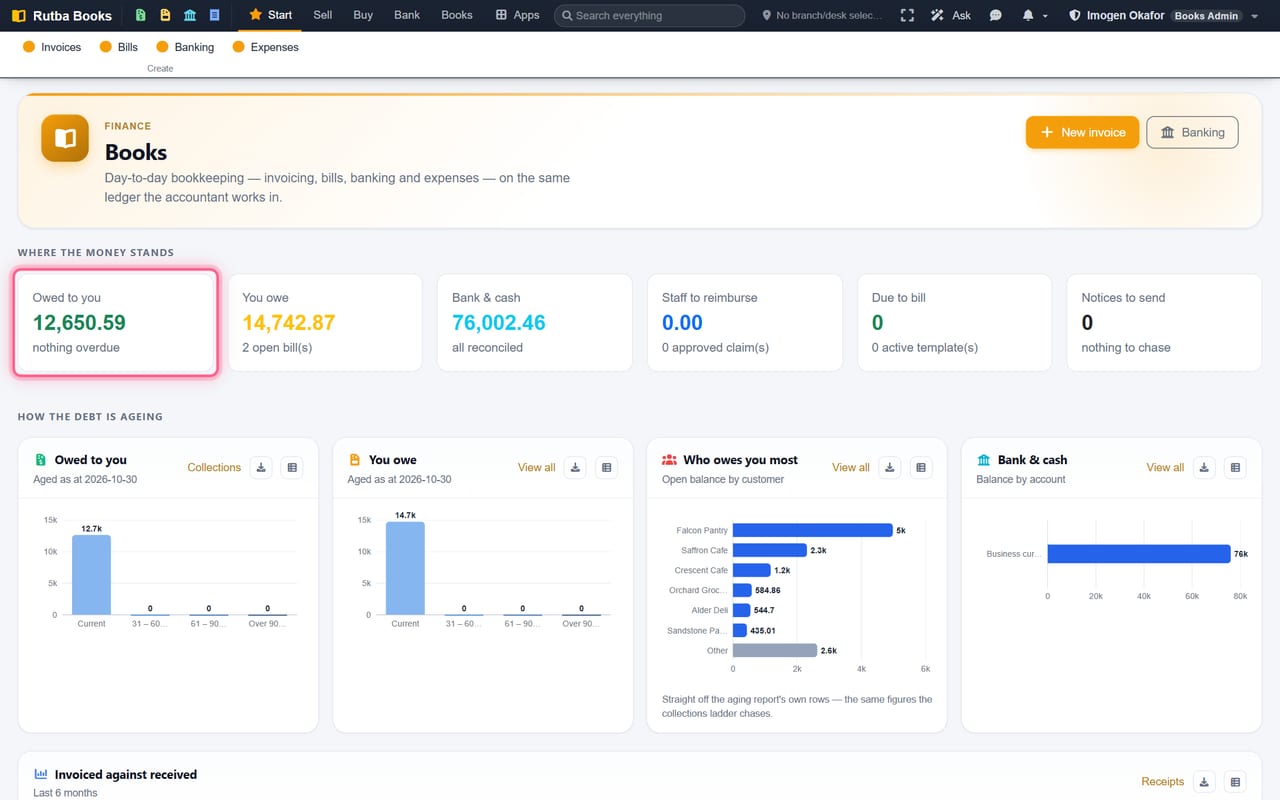Click View all on Bank & cash card
This screenshot has height=800, width=1280.
(1165, 467)
